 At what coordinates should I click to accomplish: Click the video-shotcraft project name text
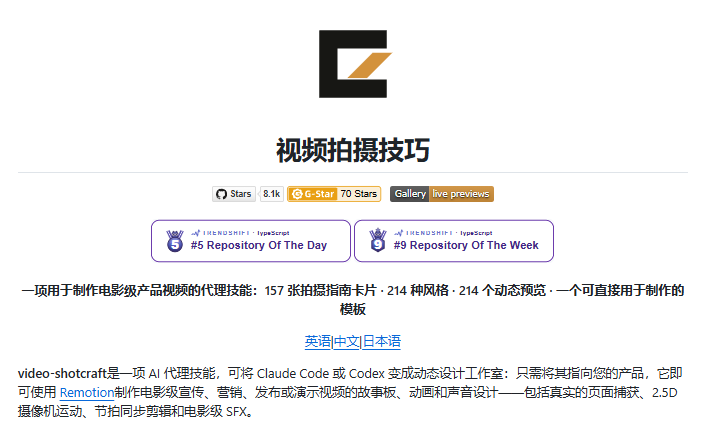click(62, 373)
